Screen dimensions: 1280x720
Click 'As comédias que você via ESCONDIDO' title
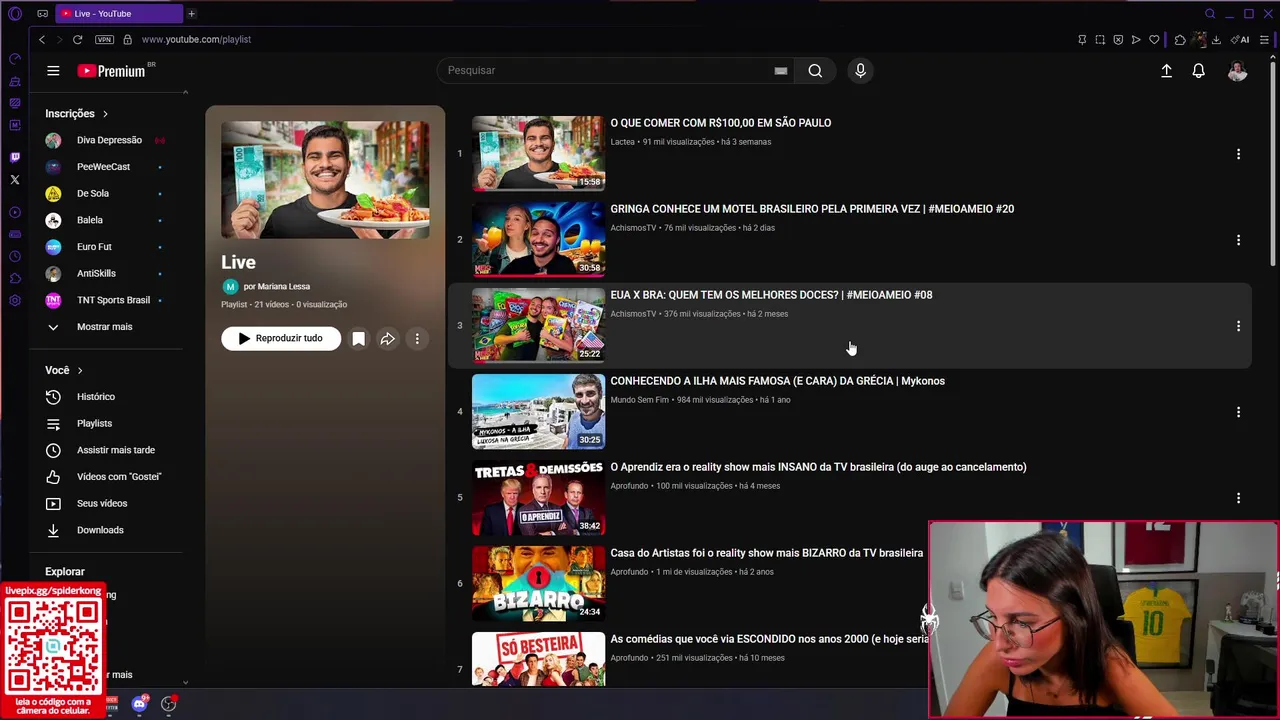coord(769,639)
